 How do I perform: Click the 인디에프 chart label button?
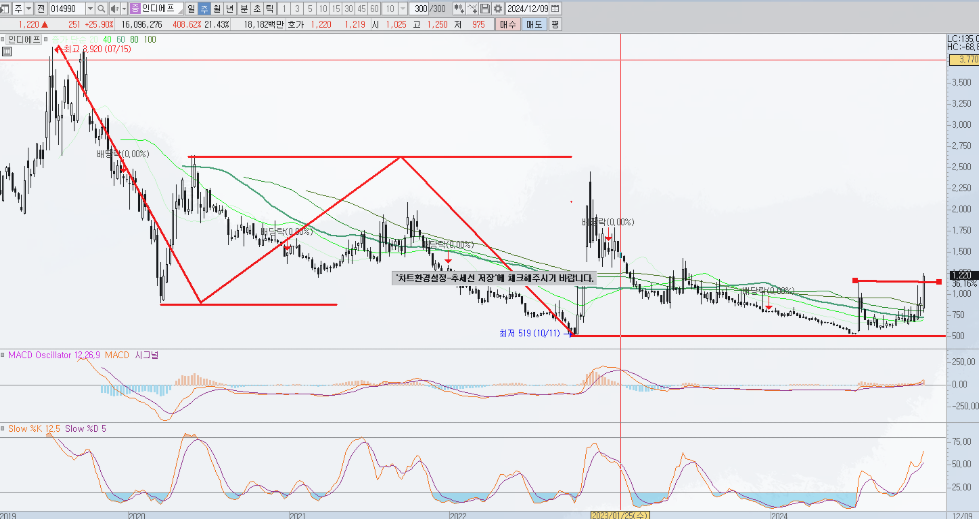[24, 39]
